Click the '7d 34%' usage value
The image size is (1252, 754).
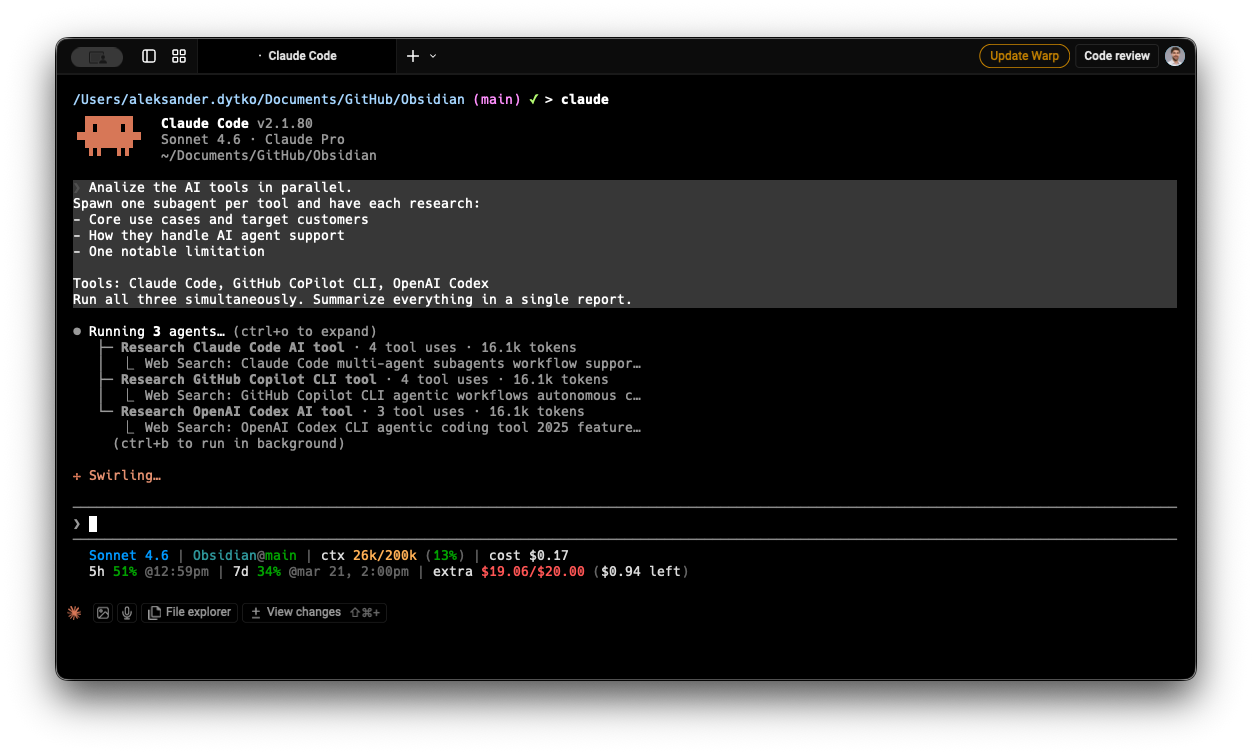[257, 571]
